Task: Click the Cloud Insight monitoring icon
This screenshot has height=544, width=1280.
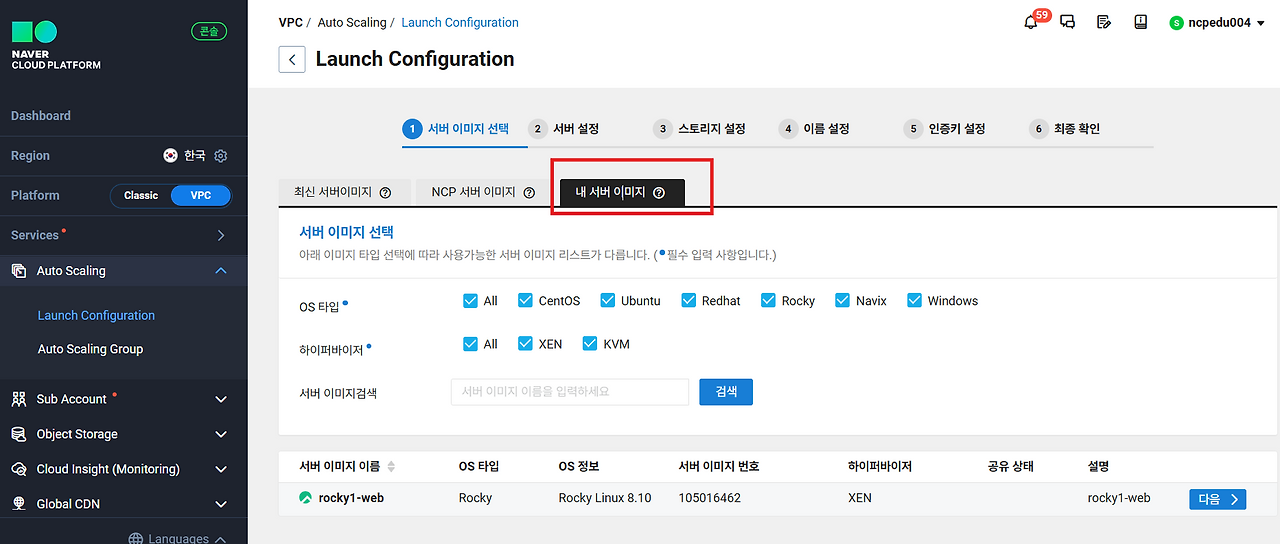Action: (19, 469)
